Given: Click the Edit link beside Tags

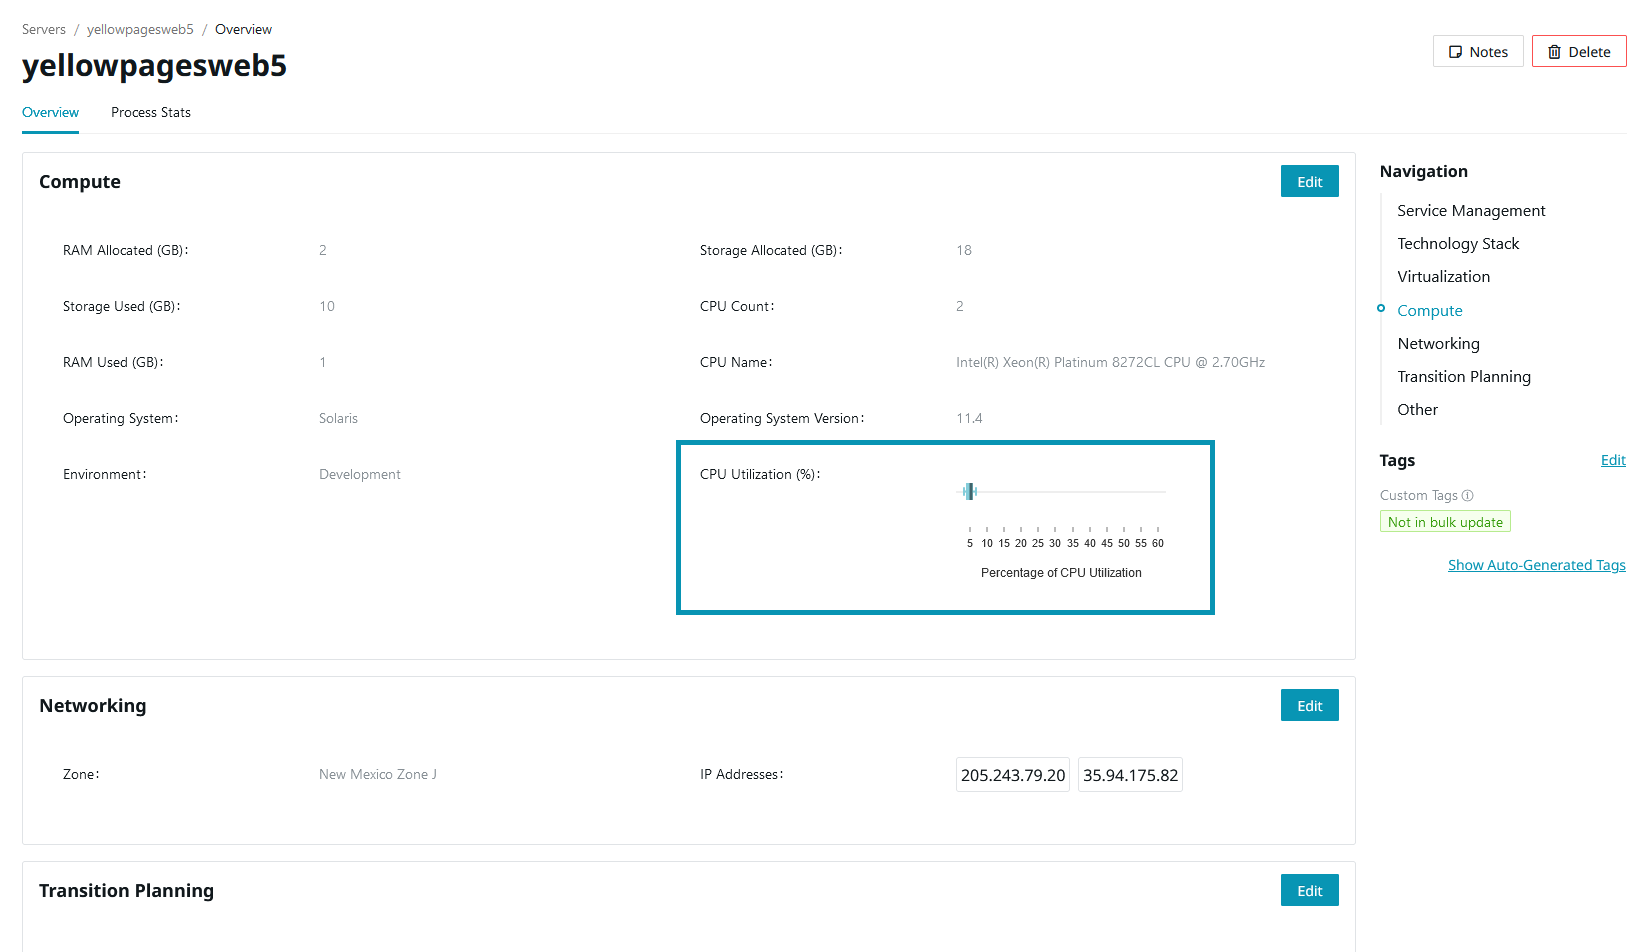Looking at the screenshot, I should (1612, 460).
